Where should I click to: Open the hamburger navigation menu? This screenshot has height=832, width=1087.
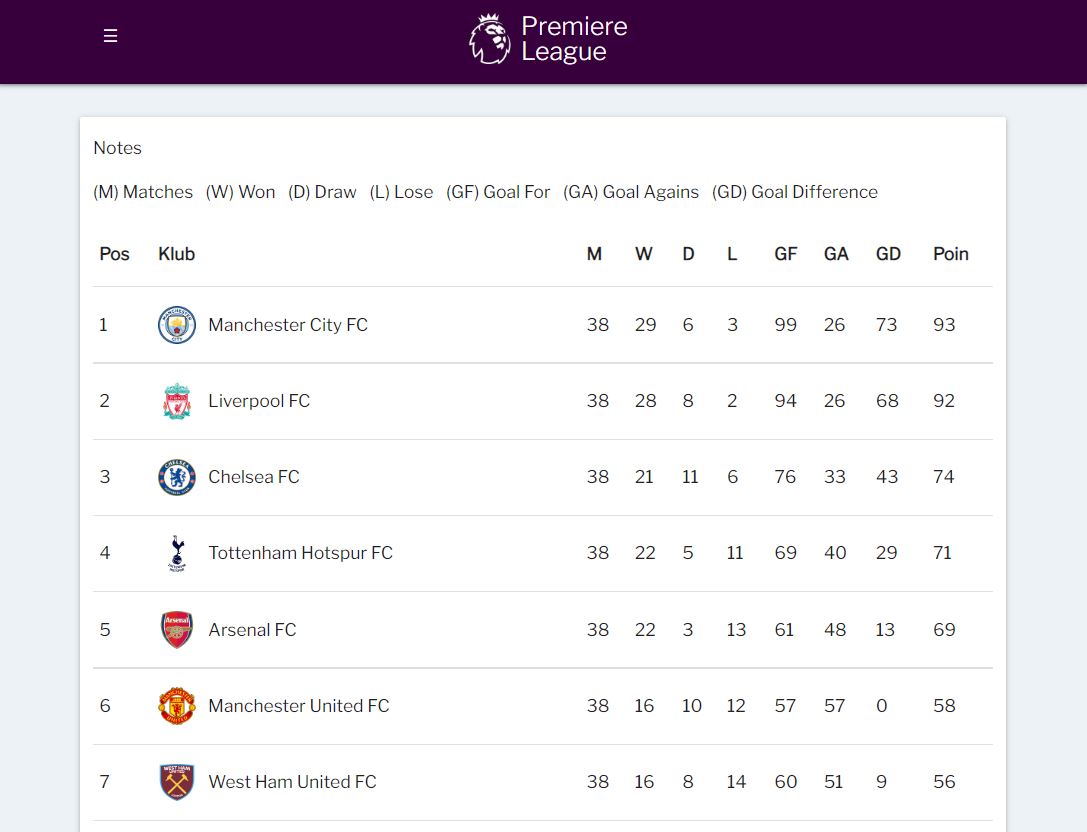tap(110, 34)
